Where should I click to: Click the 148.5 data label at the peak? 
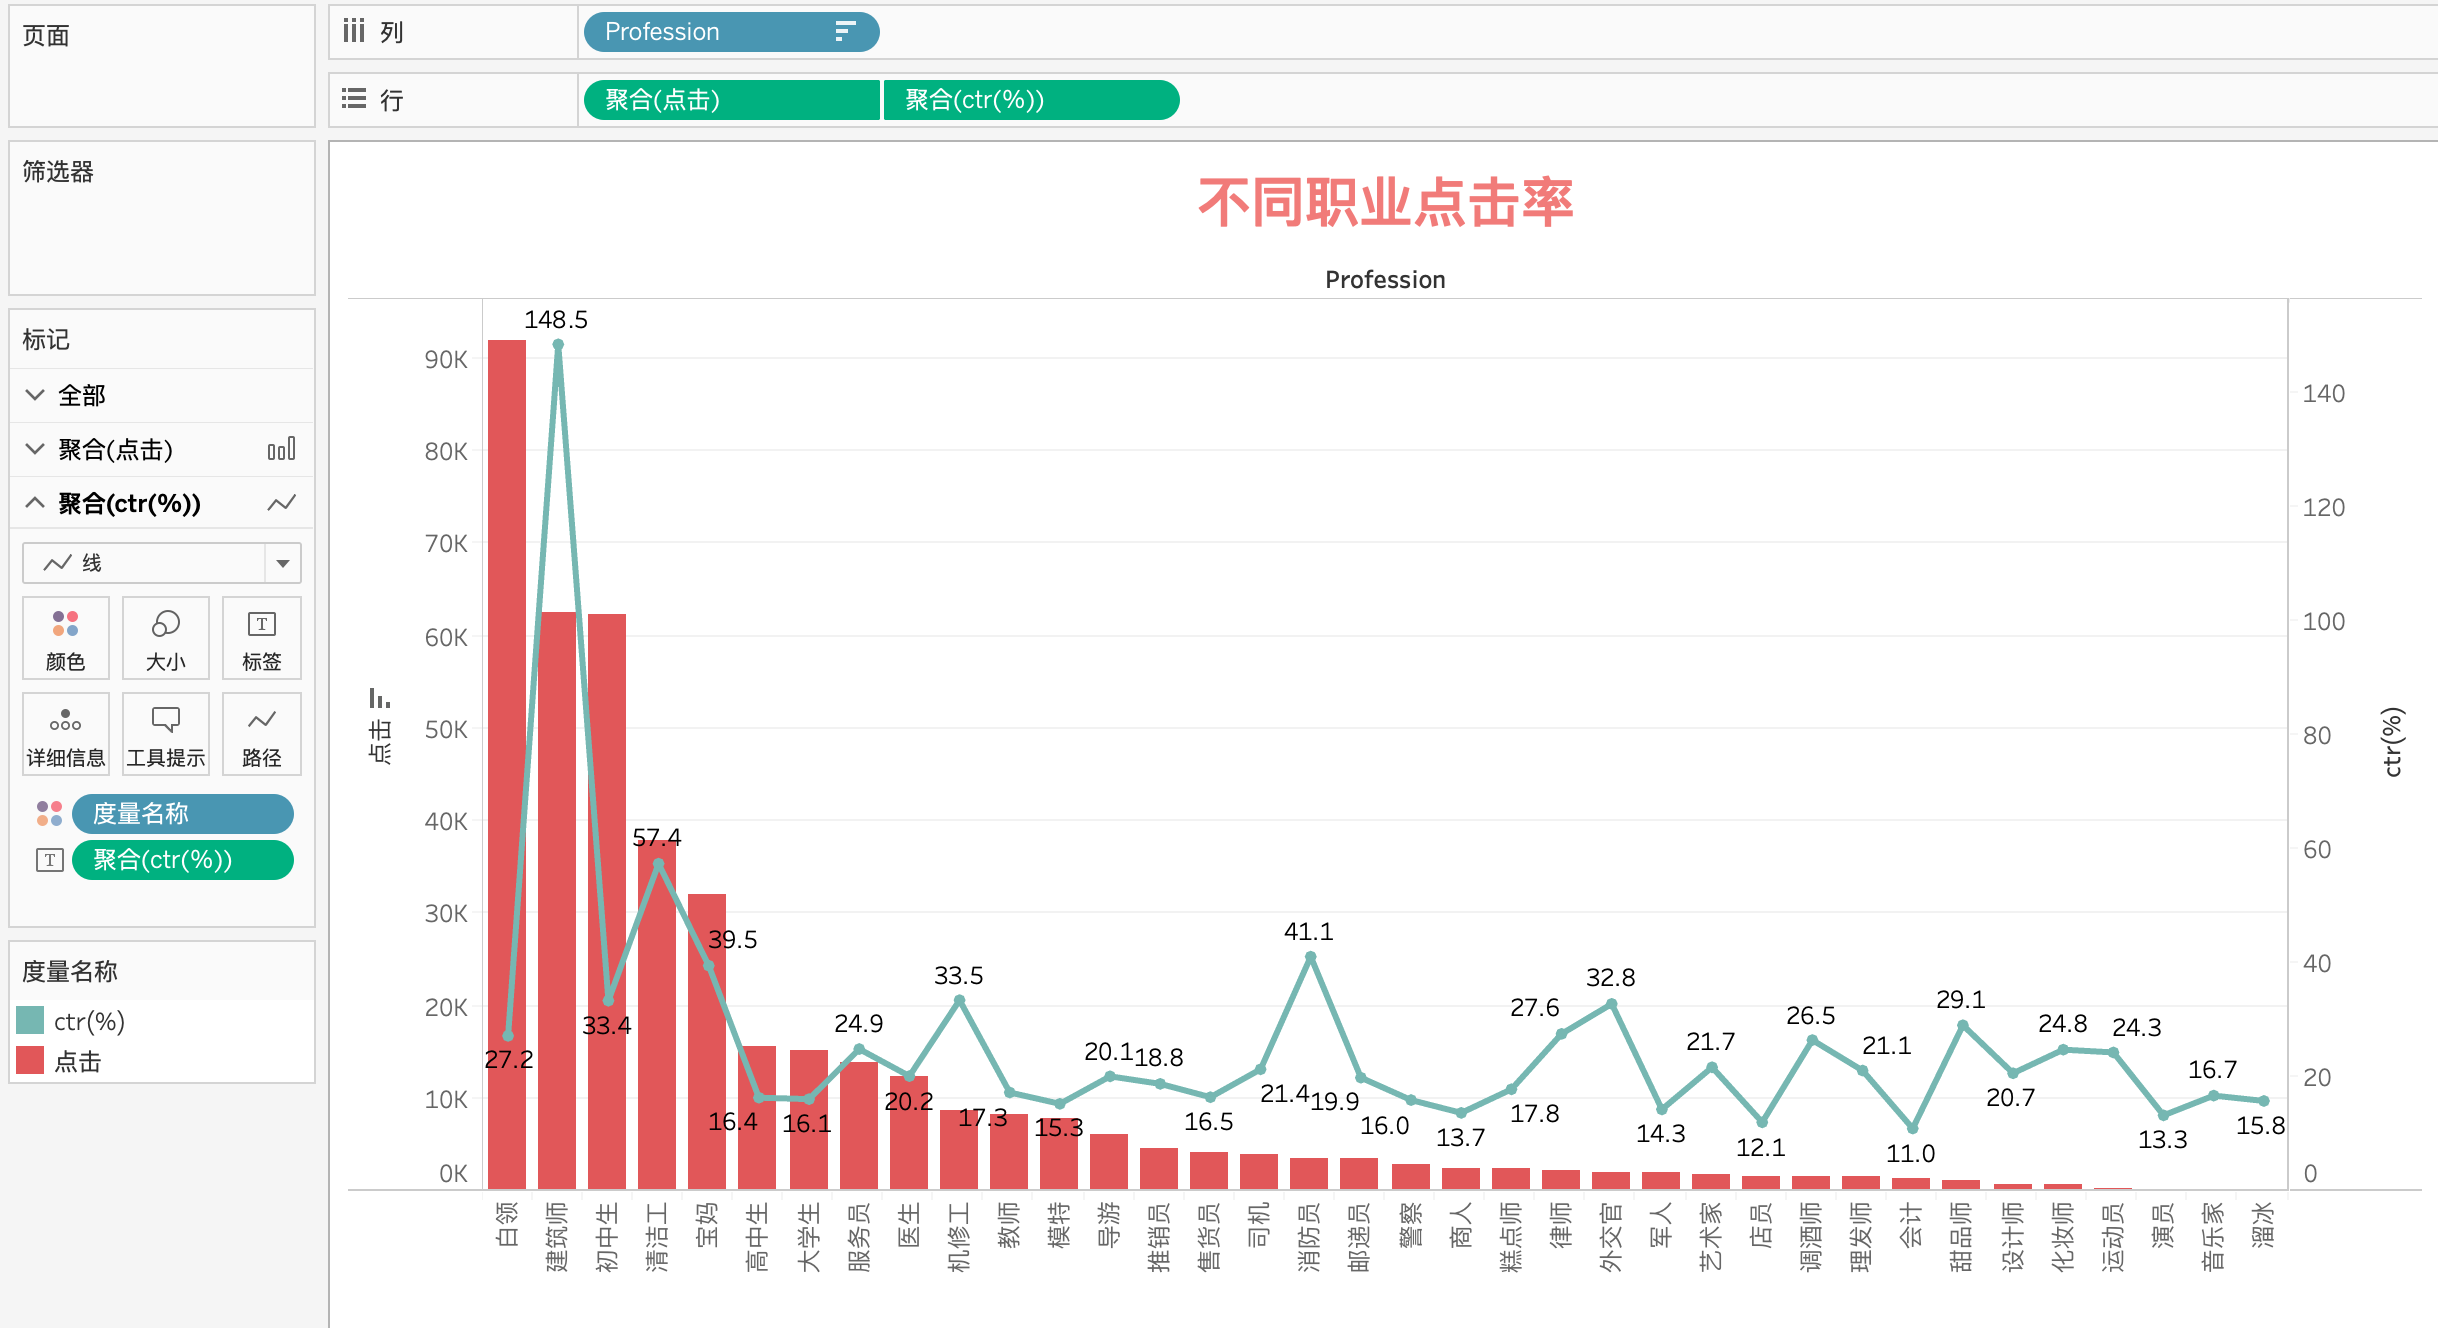point(556,320)
